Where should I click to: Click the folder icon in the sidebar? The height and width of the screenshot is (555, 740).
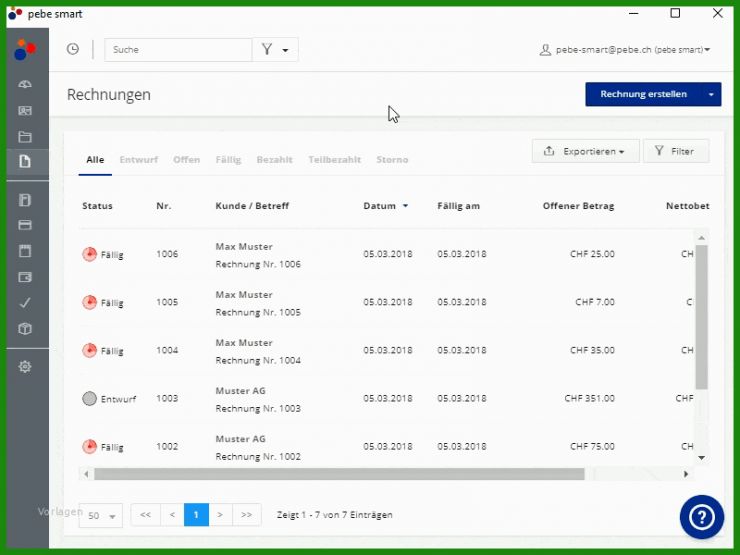tap(25, 137)
